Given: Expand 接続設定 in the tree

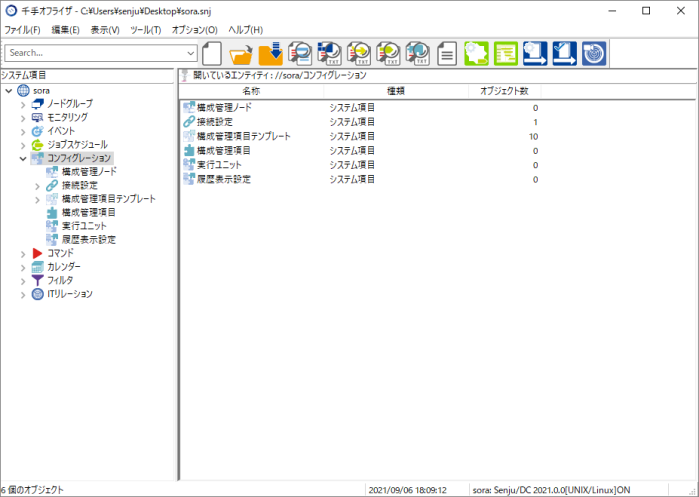Looking at the screenshot, I should coord(37,186).
